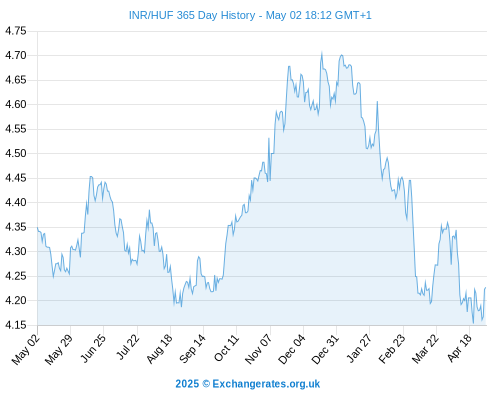Click the Aug 18 x-axis date label

point(160,348)
